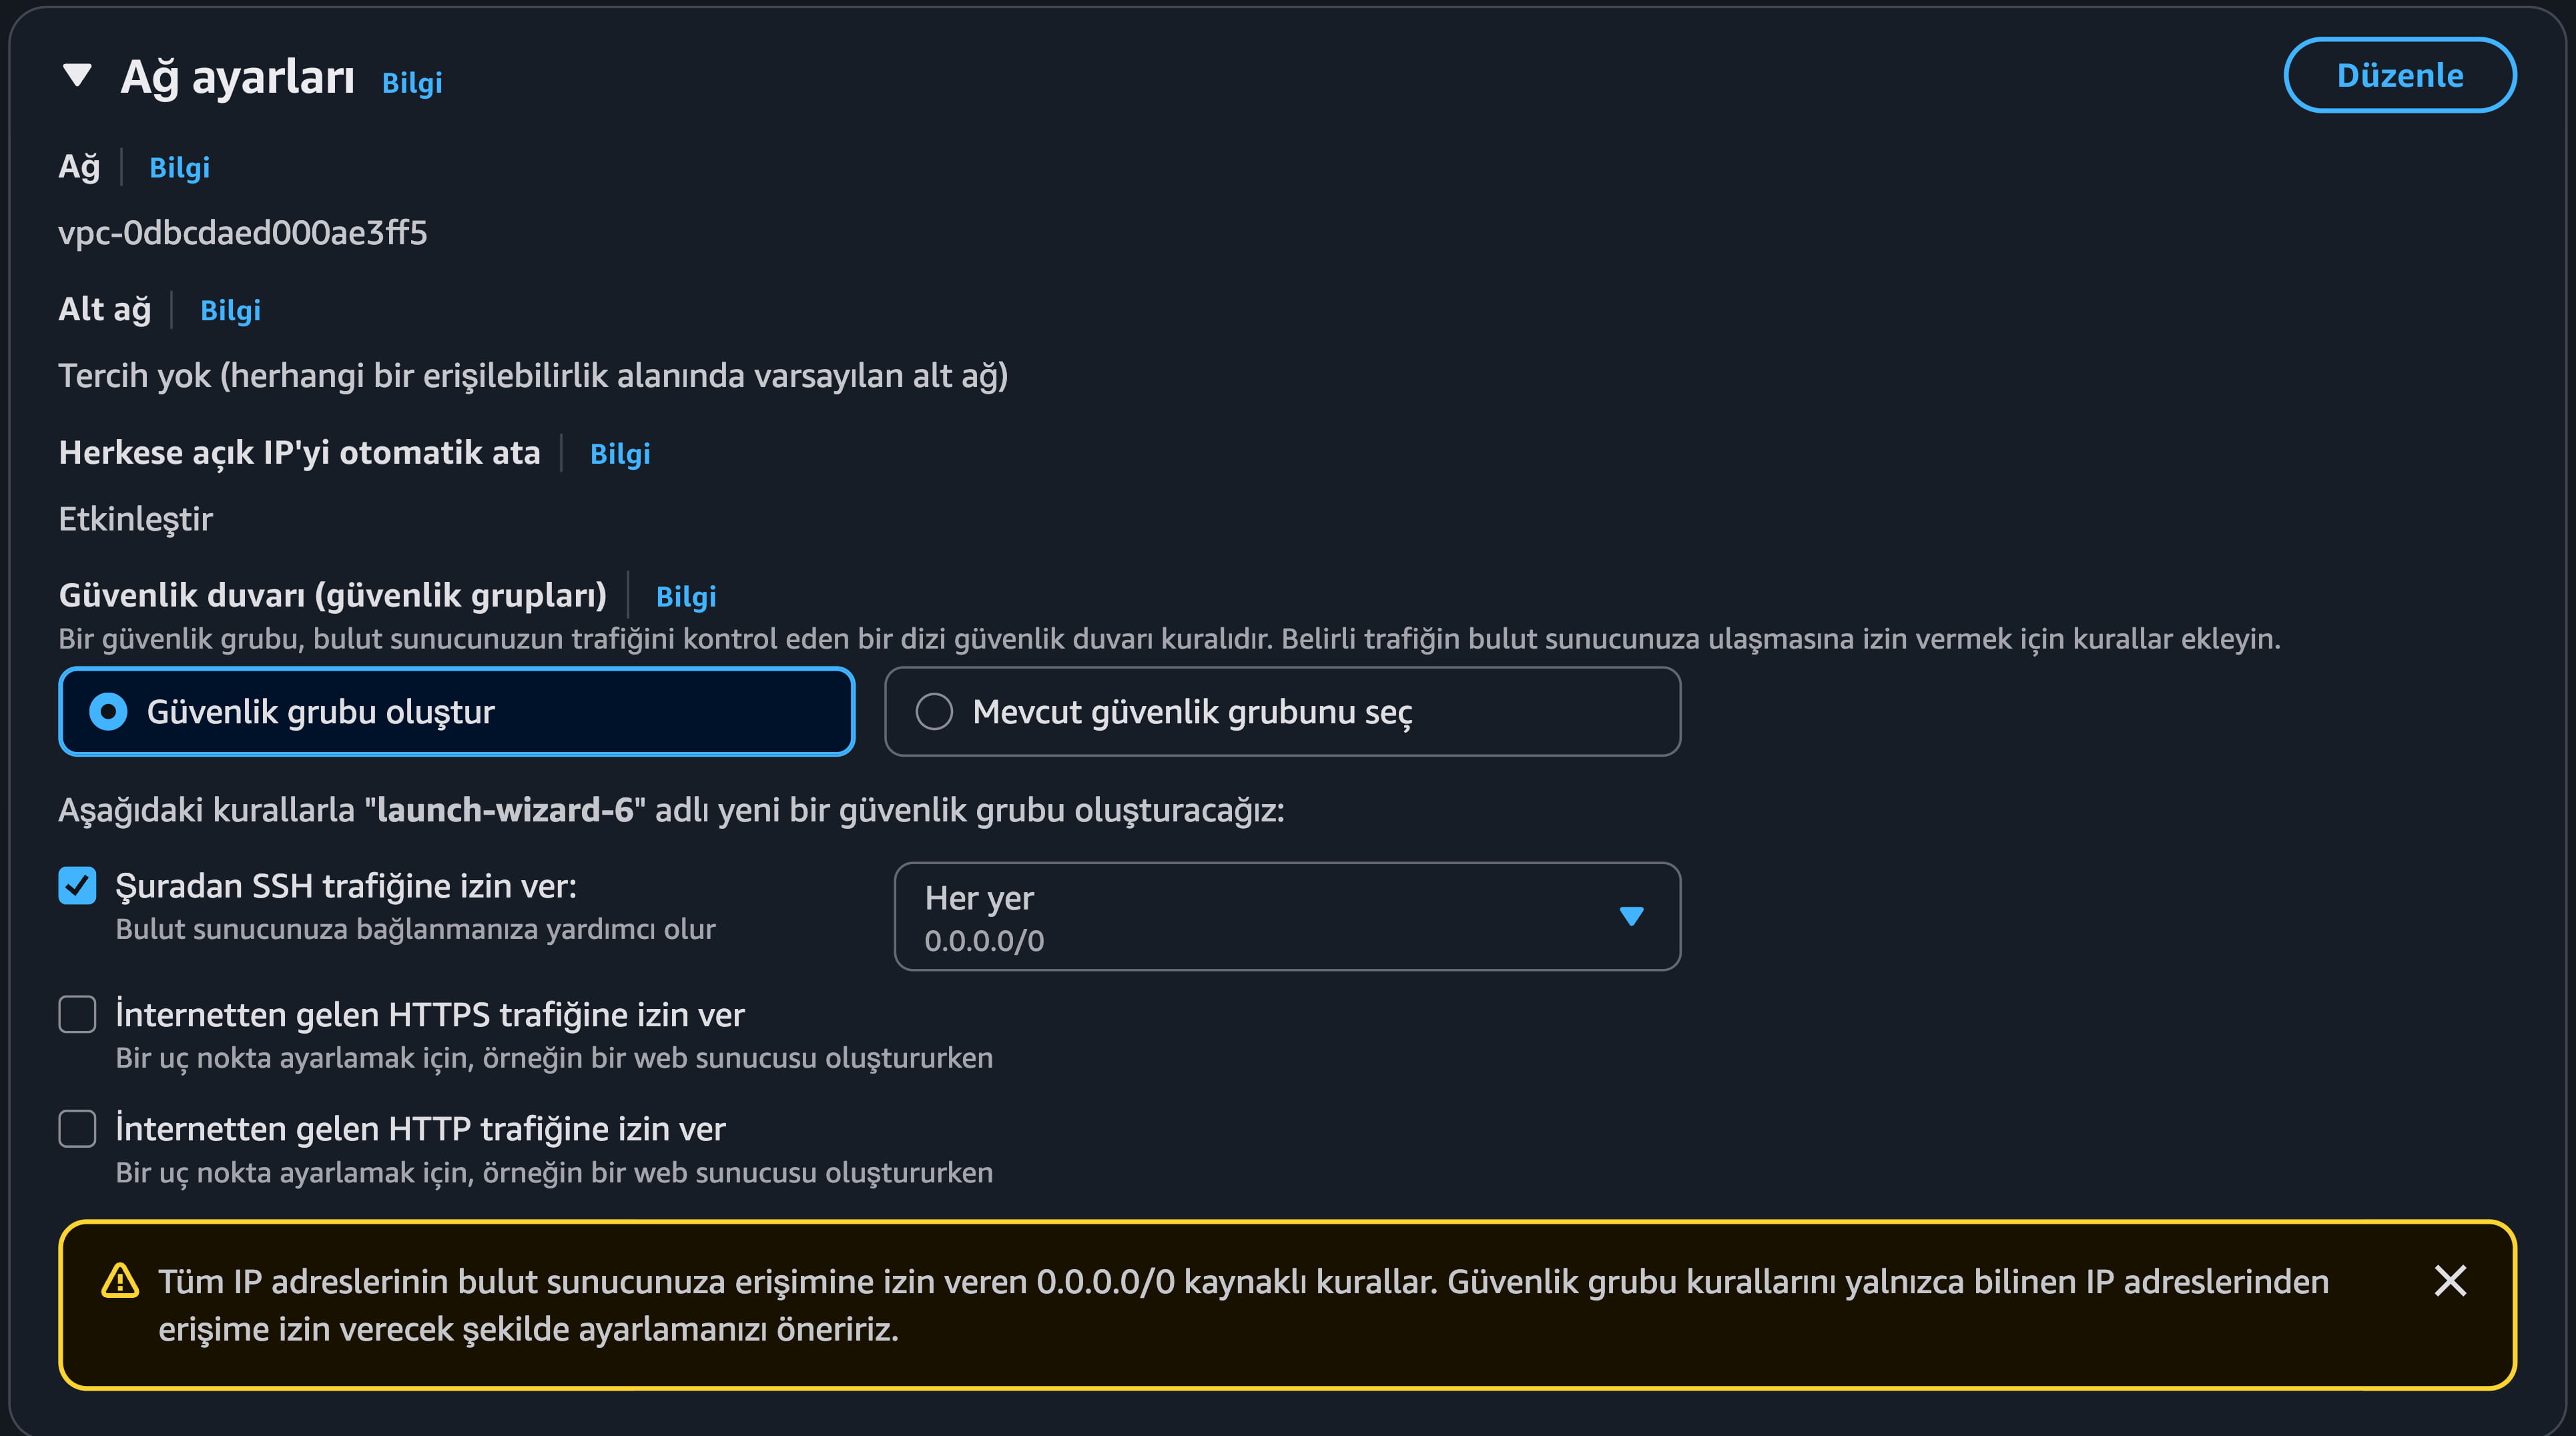The height and width of the screenshot is (1436, 2576).
Task: Uncheck Şuradan SSH trafiğine izin ver
Action: pyautogui.click(x=77, y=886)
